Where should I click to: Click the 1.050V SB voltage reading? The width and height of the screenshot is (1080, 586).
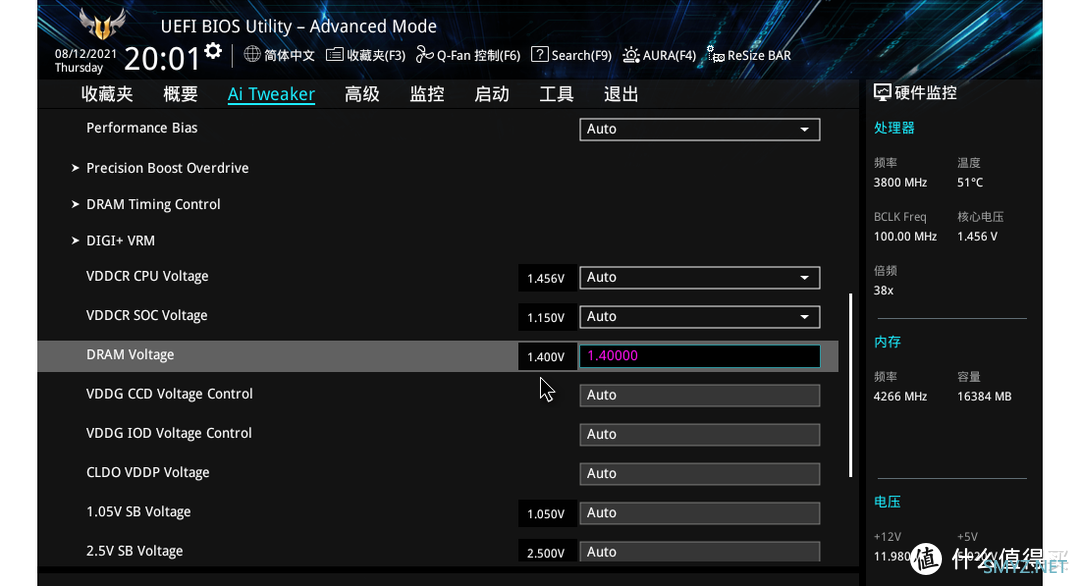(x=546, y=514)
